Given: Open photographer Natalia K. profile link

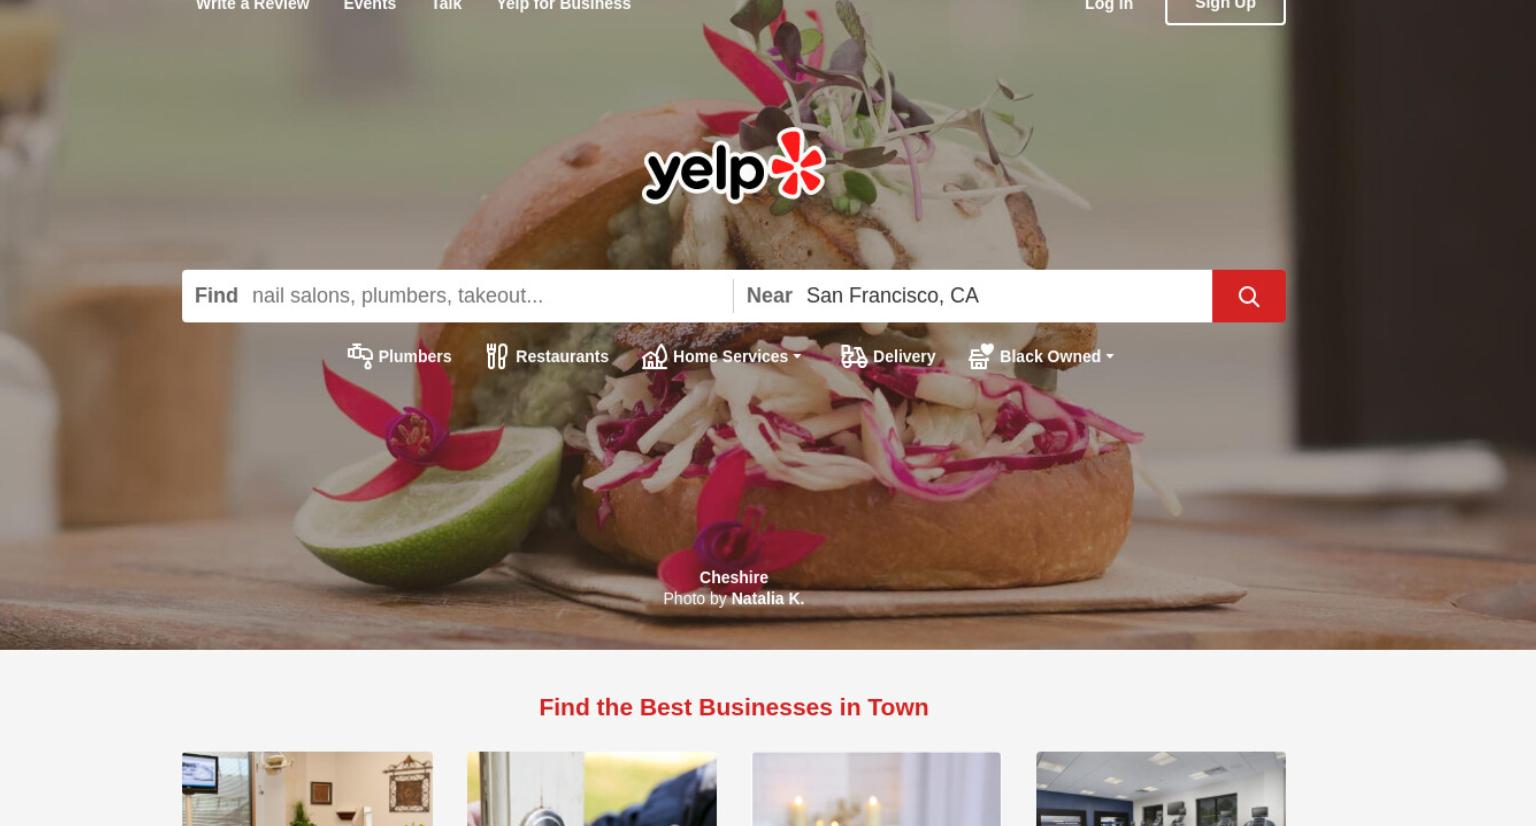Looking at the screenshot, I should coord(767,598).
